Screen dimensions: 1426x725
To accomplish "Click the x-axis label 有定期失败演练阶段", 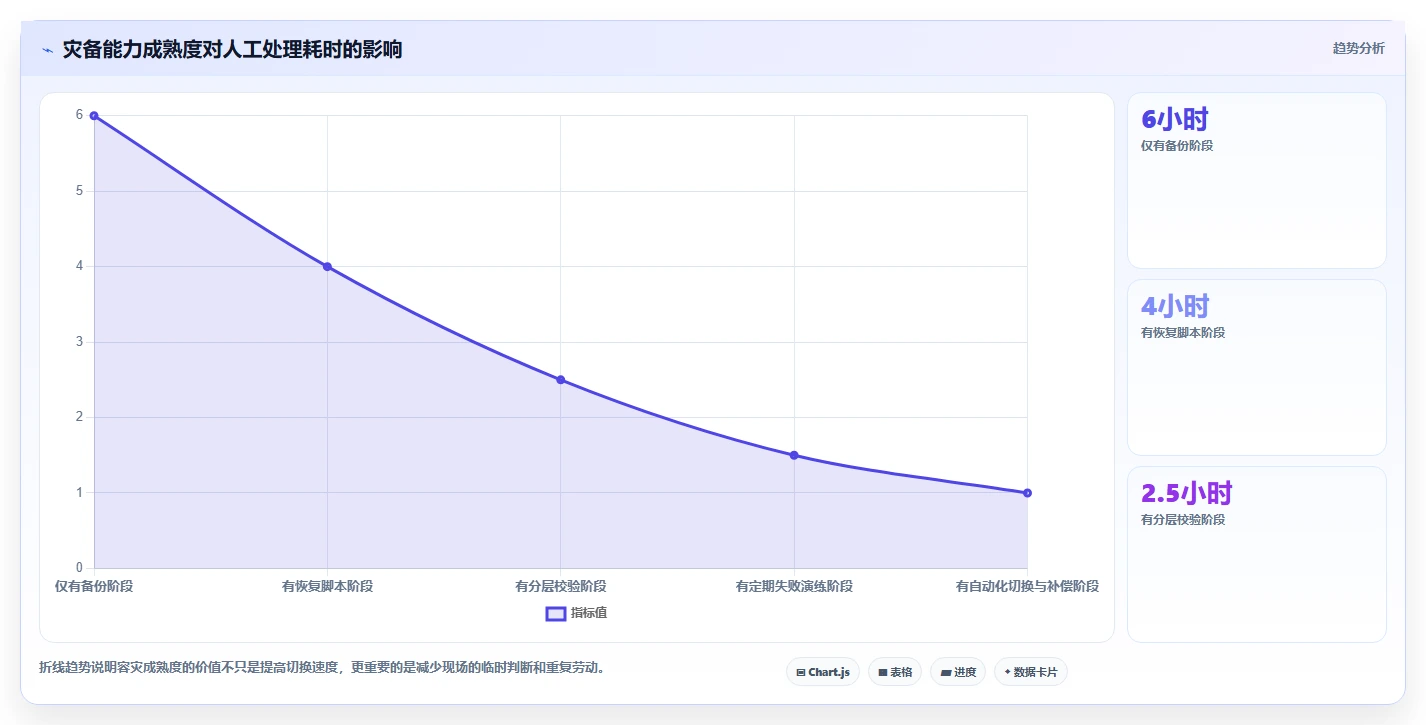I will pos(794,586).
